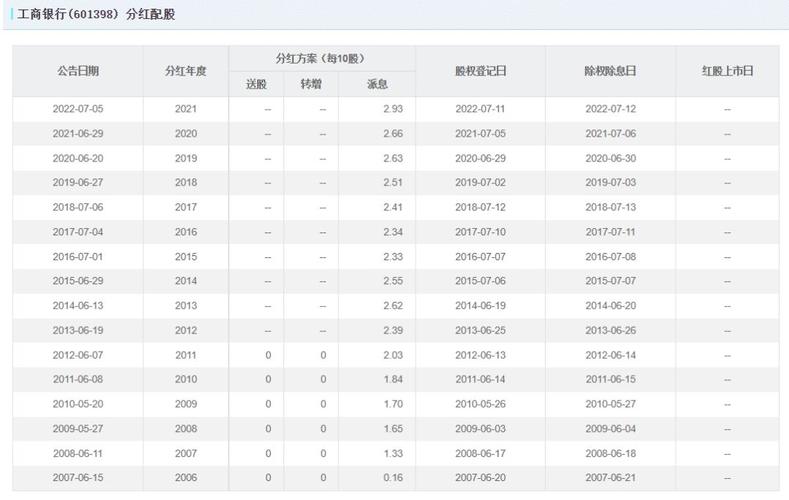The width and height of the screenshot is (789, 500).
Task: Select the 红股上市日 column header
Action: click(728, 71)
